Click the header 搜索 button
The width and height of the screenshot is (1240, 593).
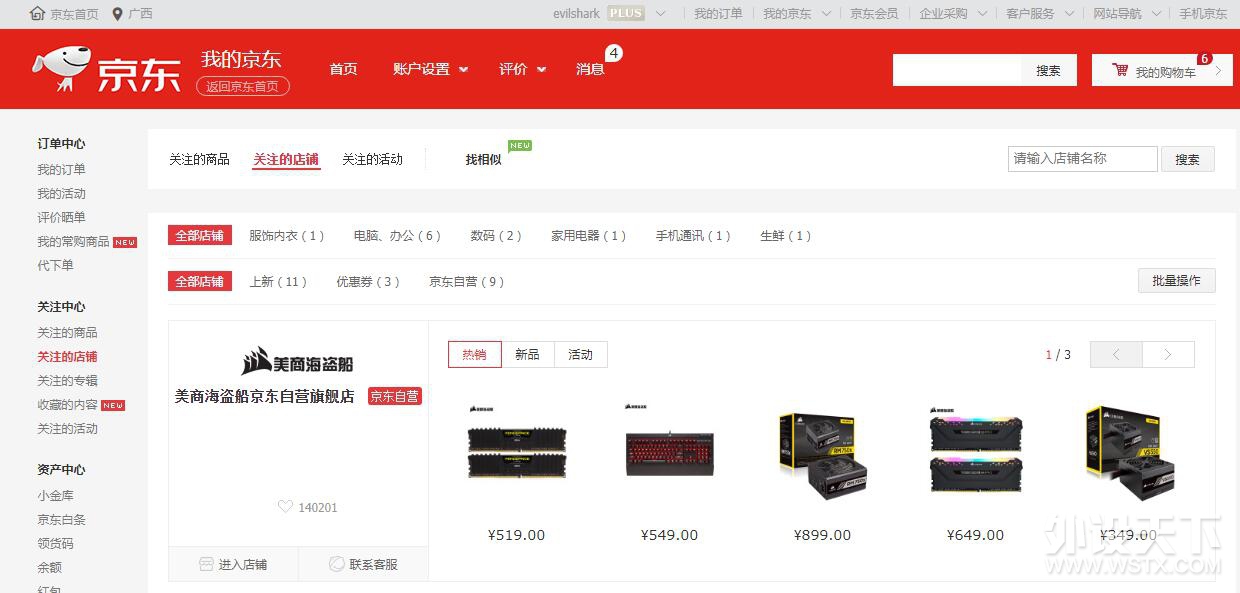pyautogui.click(x=1048, y=70)
